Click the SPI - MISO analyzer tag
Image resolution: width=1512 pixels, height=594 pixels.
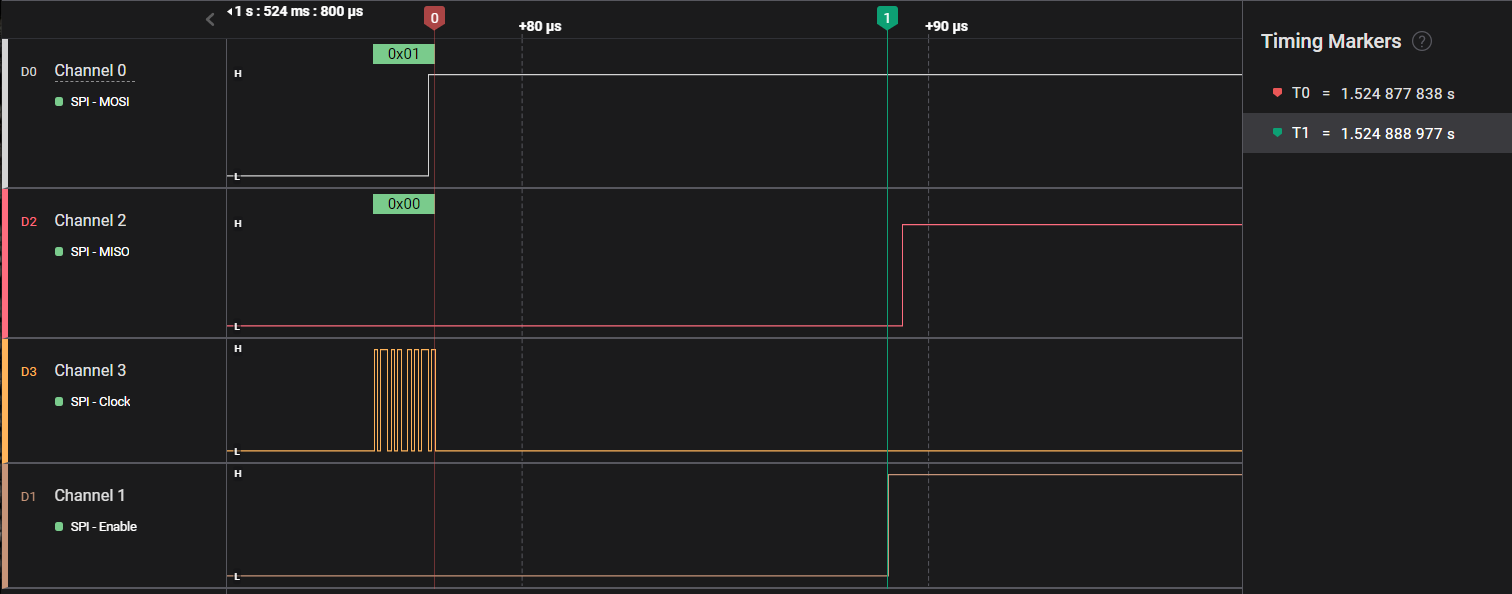pos(92,252)
